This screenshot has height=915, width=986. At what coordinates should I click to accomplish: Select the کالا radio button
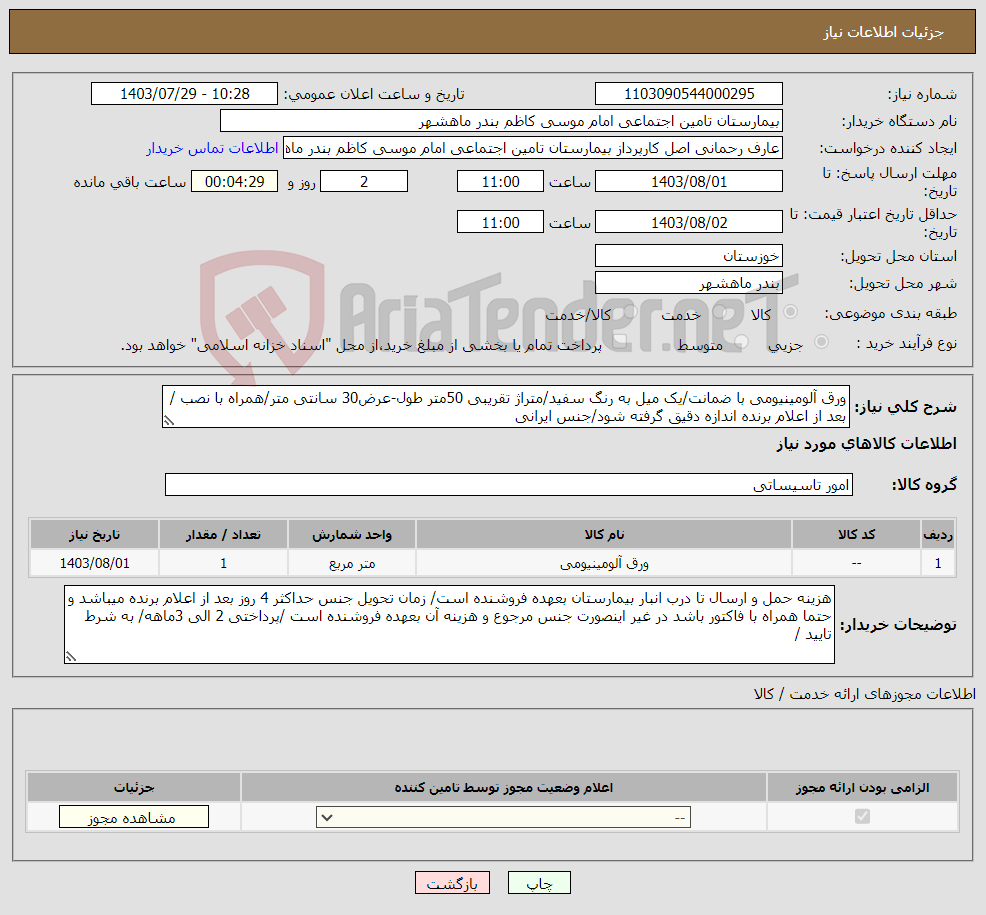point(790,312)
